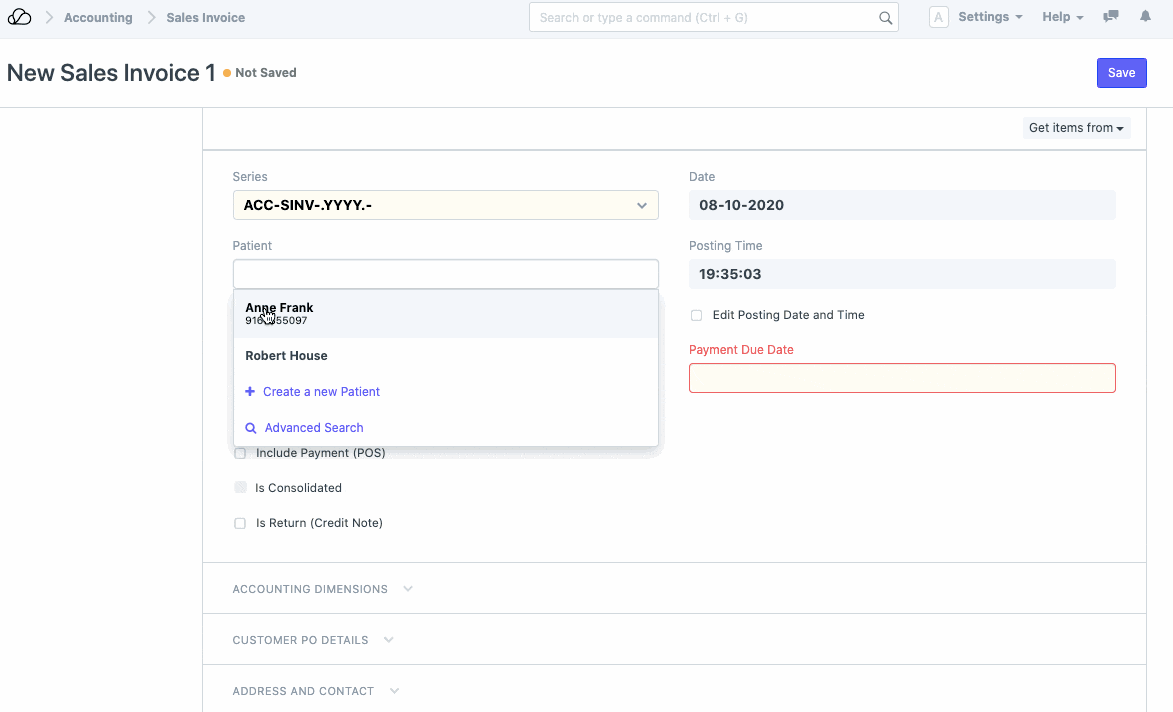Open the chat messages icon
The height and width of the screenshot is (712, 1173).
click(x=1110, y=17)
